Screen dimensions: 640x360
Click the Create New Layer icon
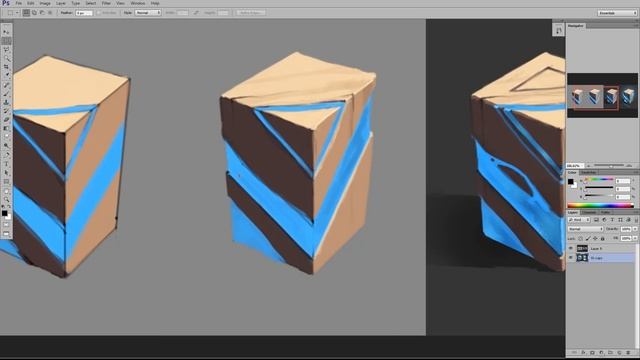pos(620,352)
